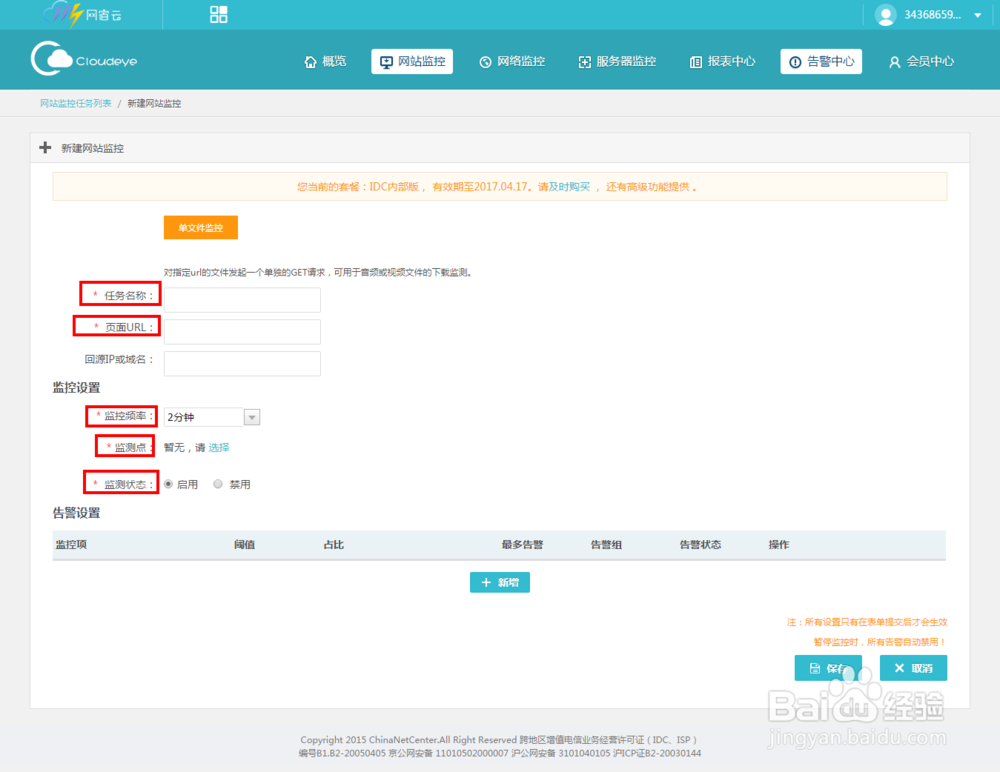Viewport: 1000px width, 772px height.
Task: Click the grid apps icon in top bar
Action: (x=218, y=14)
